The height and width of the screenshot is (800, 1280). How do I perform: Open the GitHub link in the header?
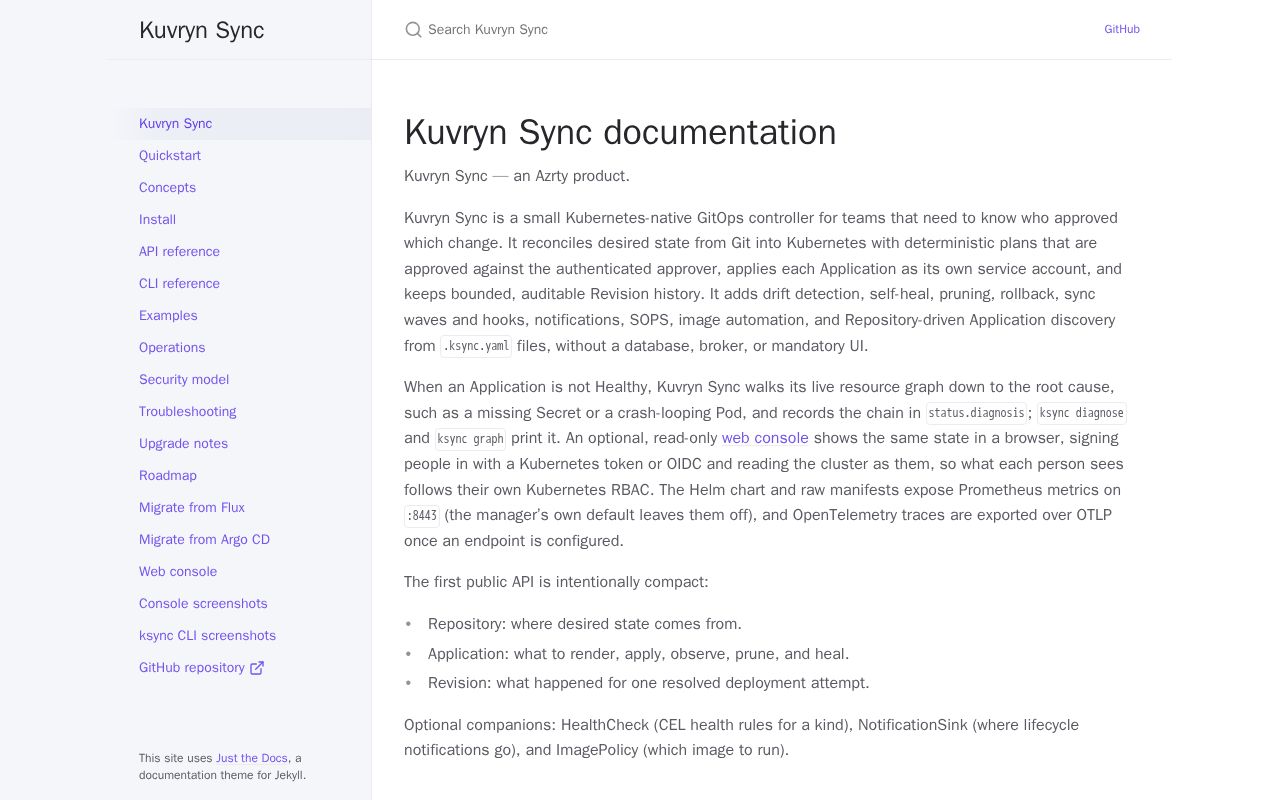coord(1122,30)
